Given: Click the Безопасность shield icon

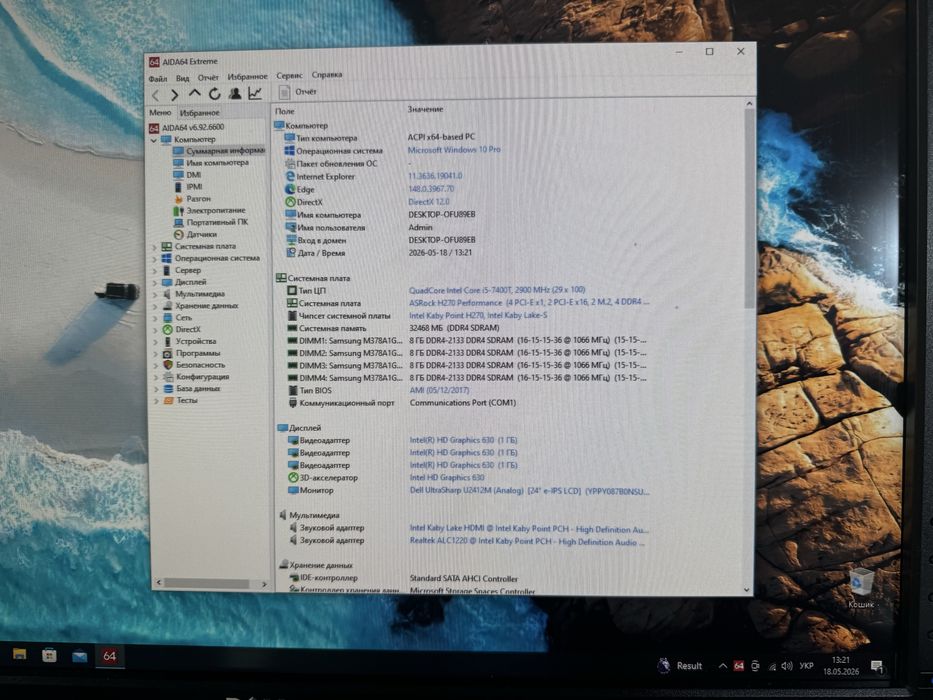Looking at the screenshot, I should click(167, 365).
